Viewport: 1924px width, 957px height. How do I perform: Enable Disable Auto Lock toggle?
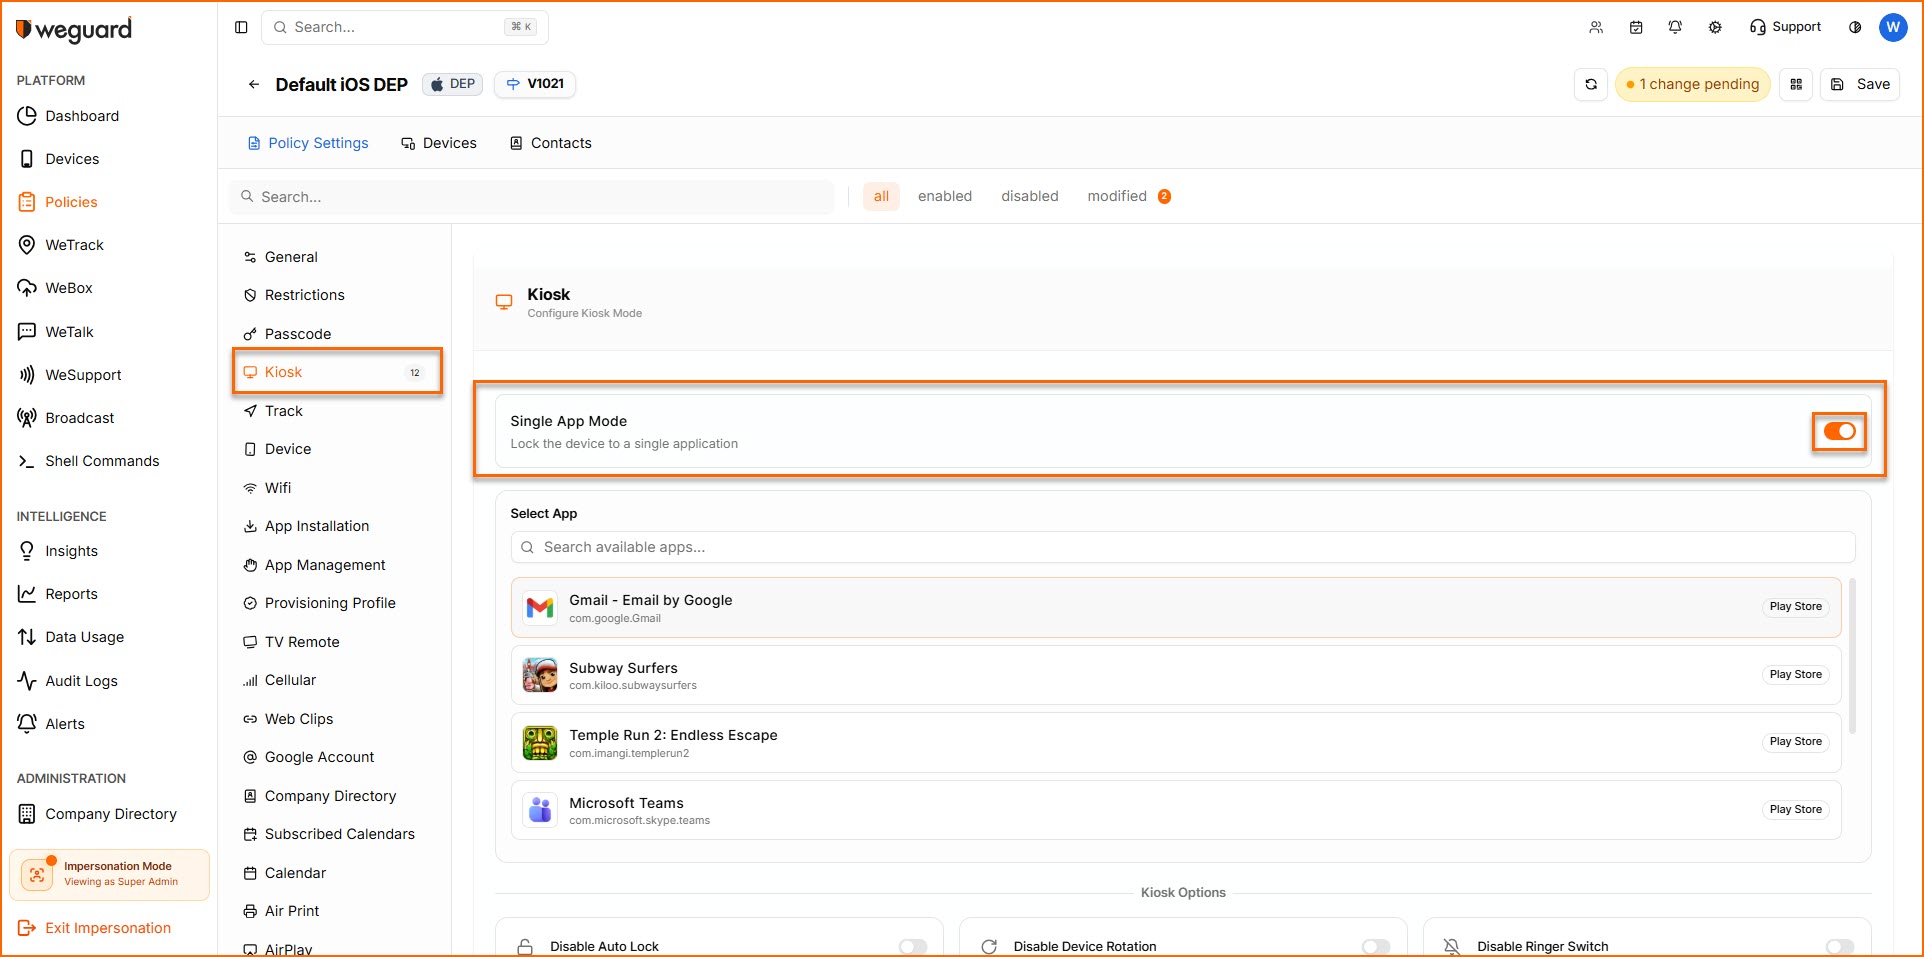pos(912,946)
